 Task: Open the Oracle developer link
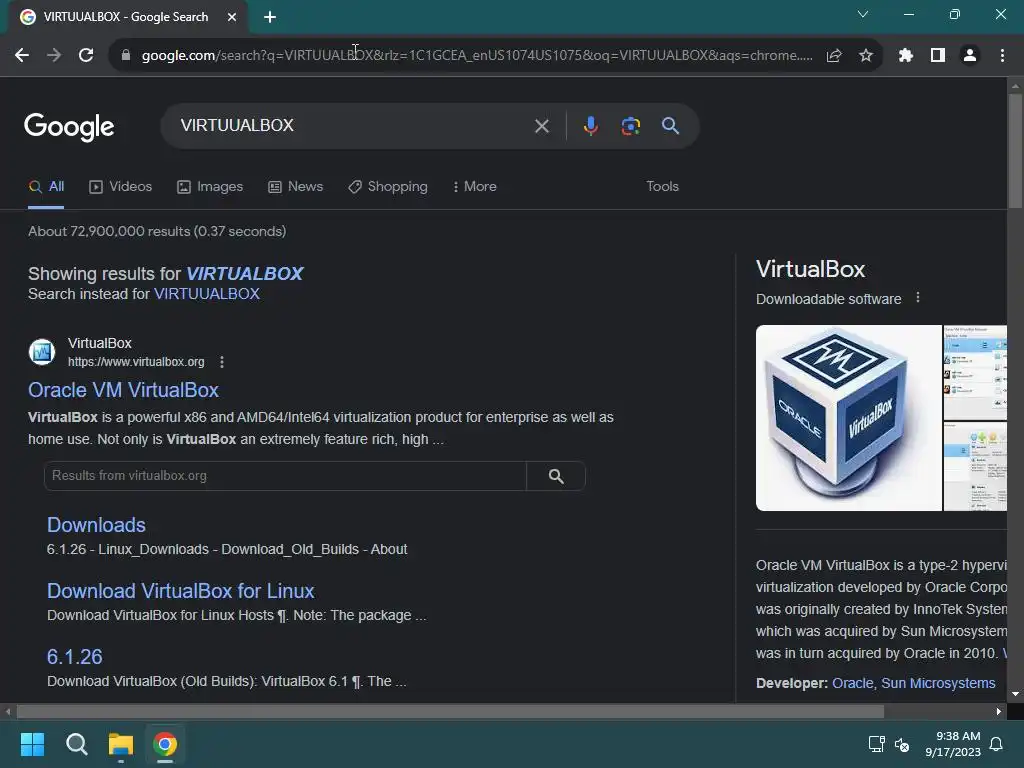tap(852, 683)
